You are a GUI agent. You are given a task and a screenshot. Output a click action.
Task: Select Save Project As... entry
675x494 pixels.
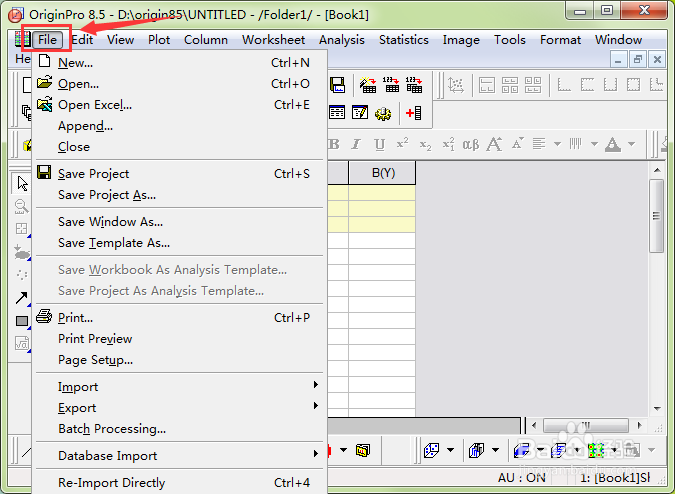click(x=180, y=195)
